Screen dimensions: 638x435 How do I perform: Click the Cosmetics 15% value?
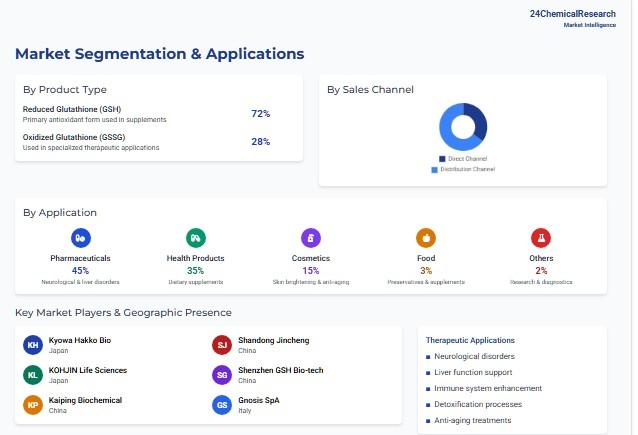(310, 271)
